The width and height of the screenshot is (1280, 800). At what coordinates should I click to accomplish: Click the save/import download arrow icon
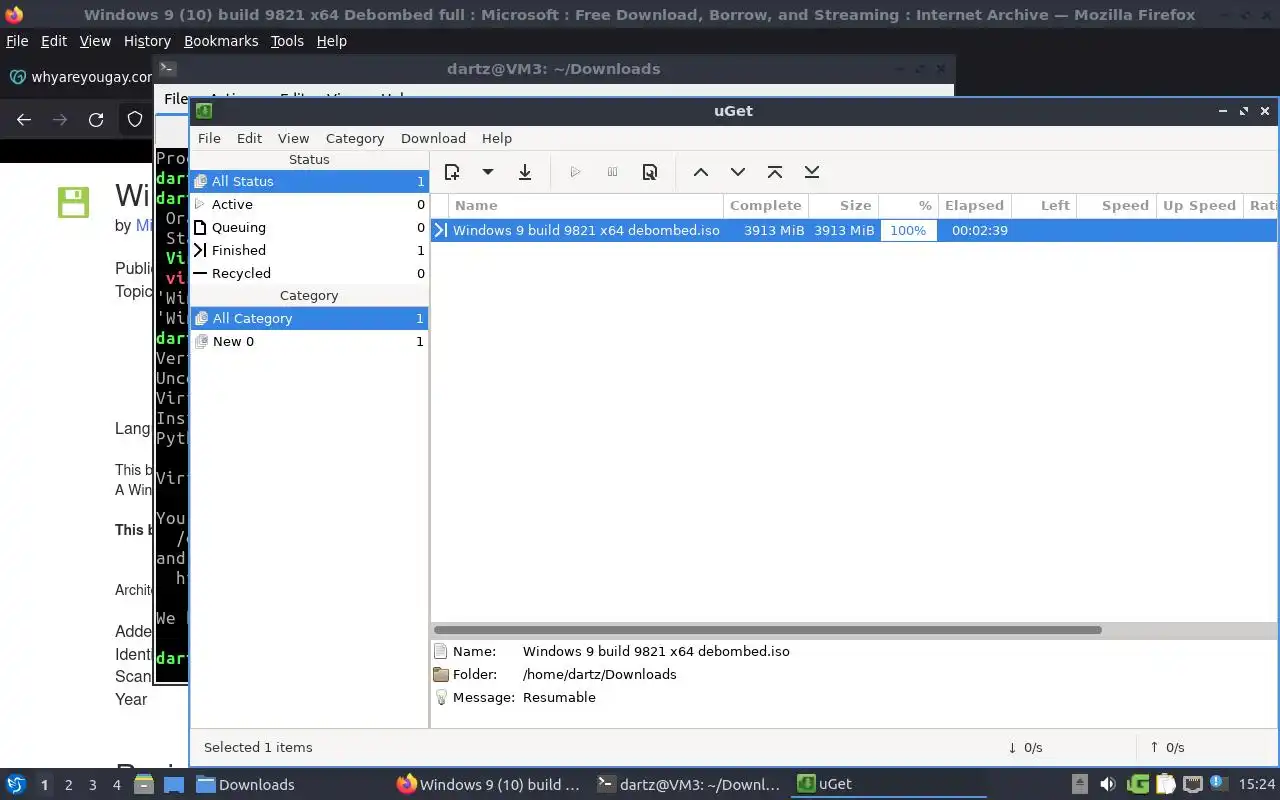pyautogui.click(x=525, y=172)
